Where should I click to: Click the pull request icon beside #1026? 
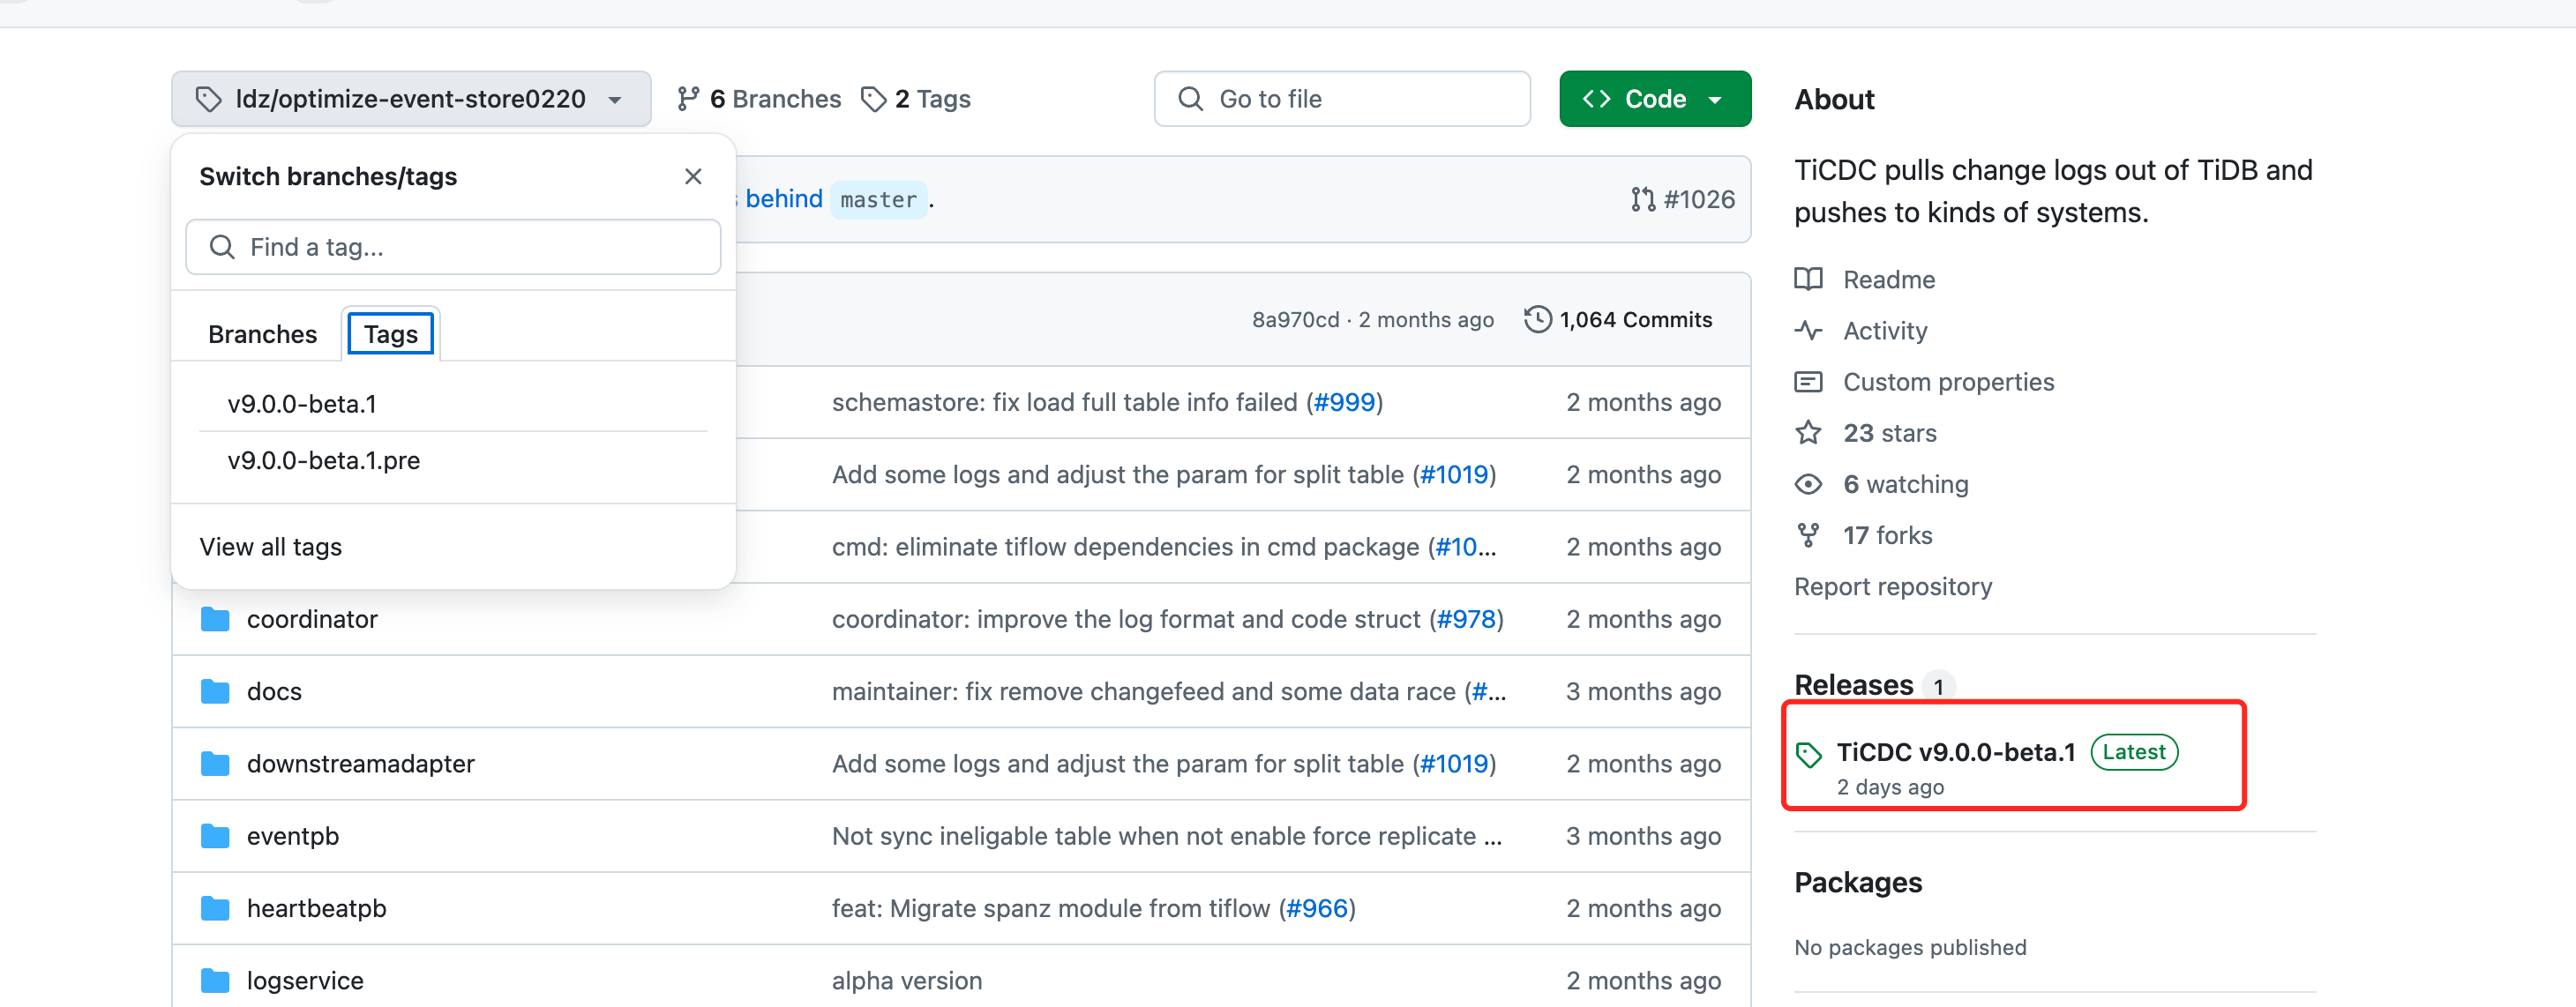point(1643,199)
